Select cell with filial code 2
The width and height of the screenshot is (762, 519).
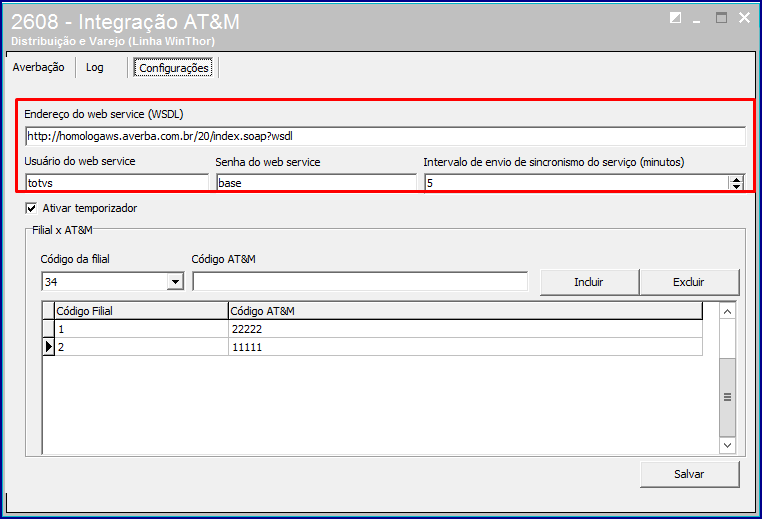141,347
